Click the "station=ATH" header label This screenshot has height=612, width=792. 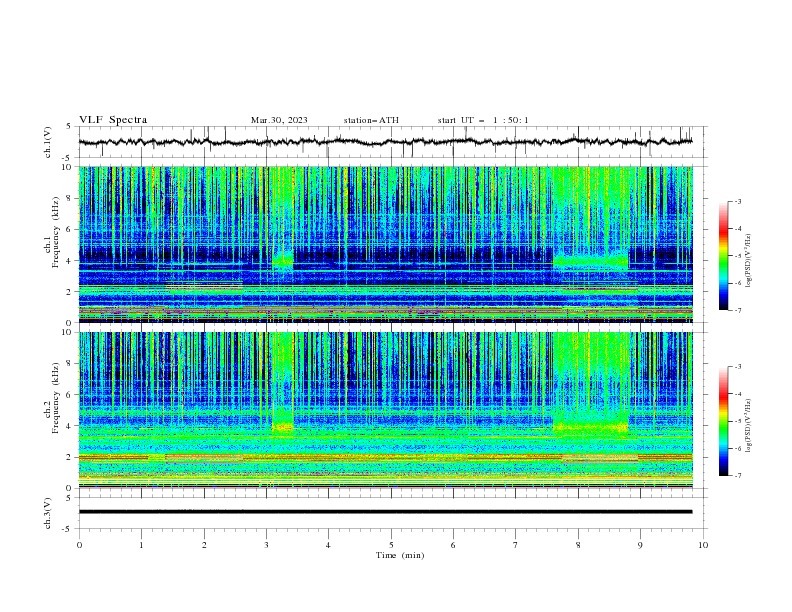[371, 120]
